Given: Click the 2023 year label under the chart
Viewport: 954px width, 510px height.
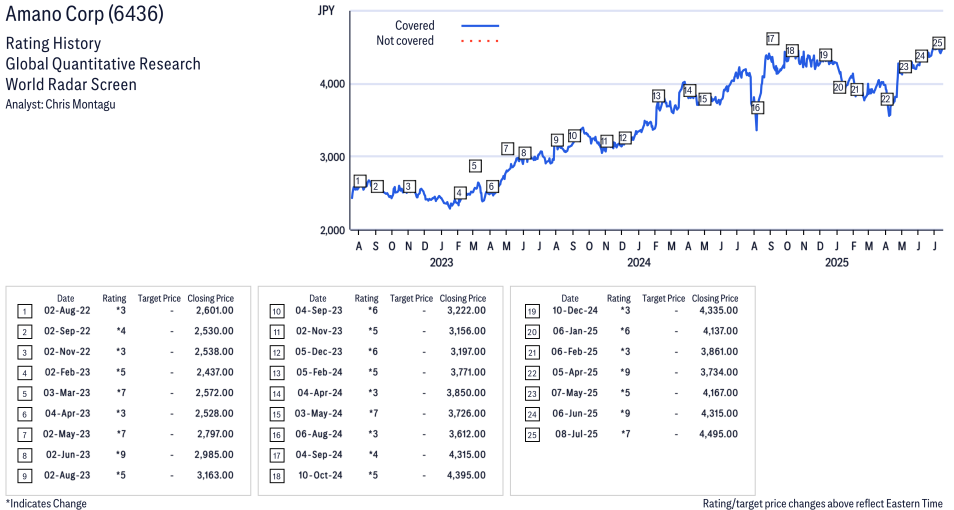Looking at the screenshot, I should pyautogui.click(x=441, y=262).
